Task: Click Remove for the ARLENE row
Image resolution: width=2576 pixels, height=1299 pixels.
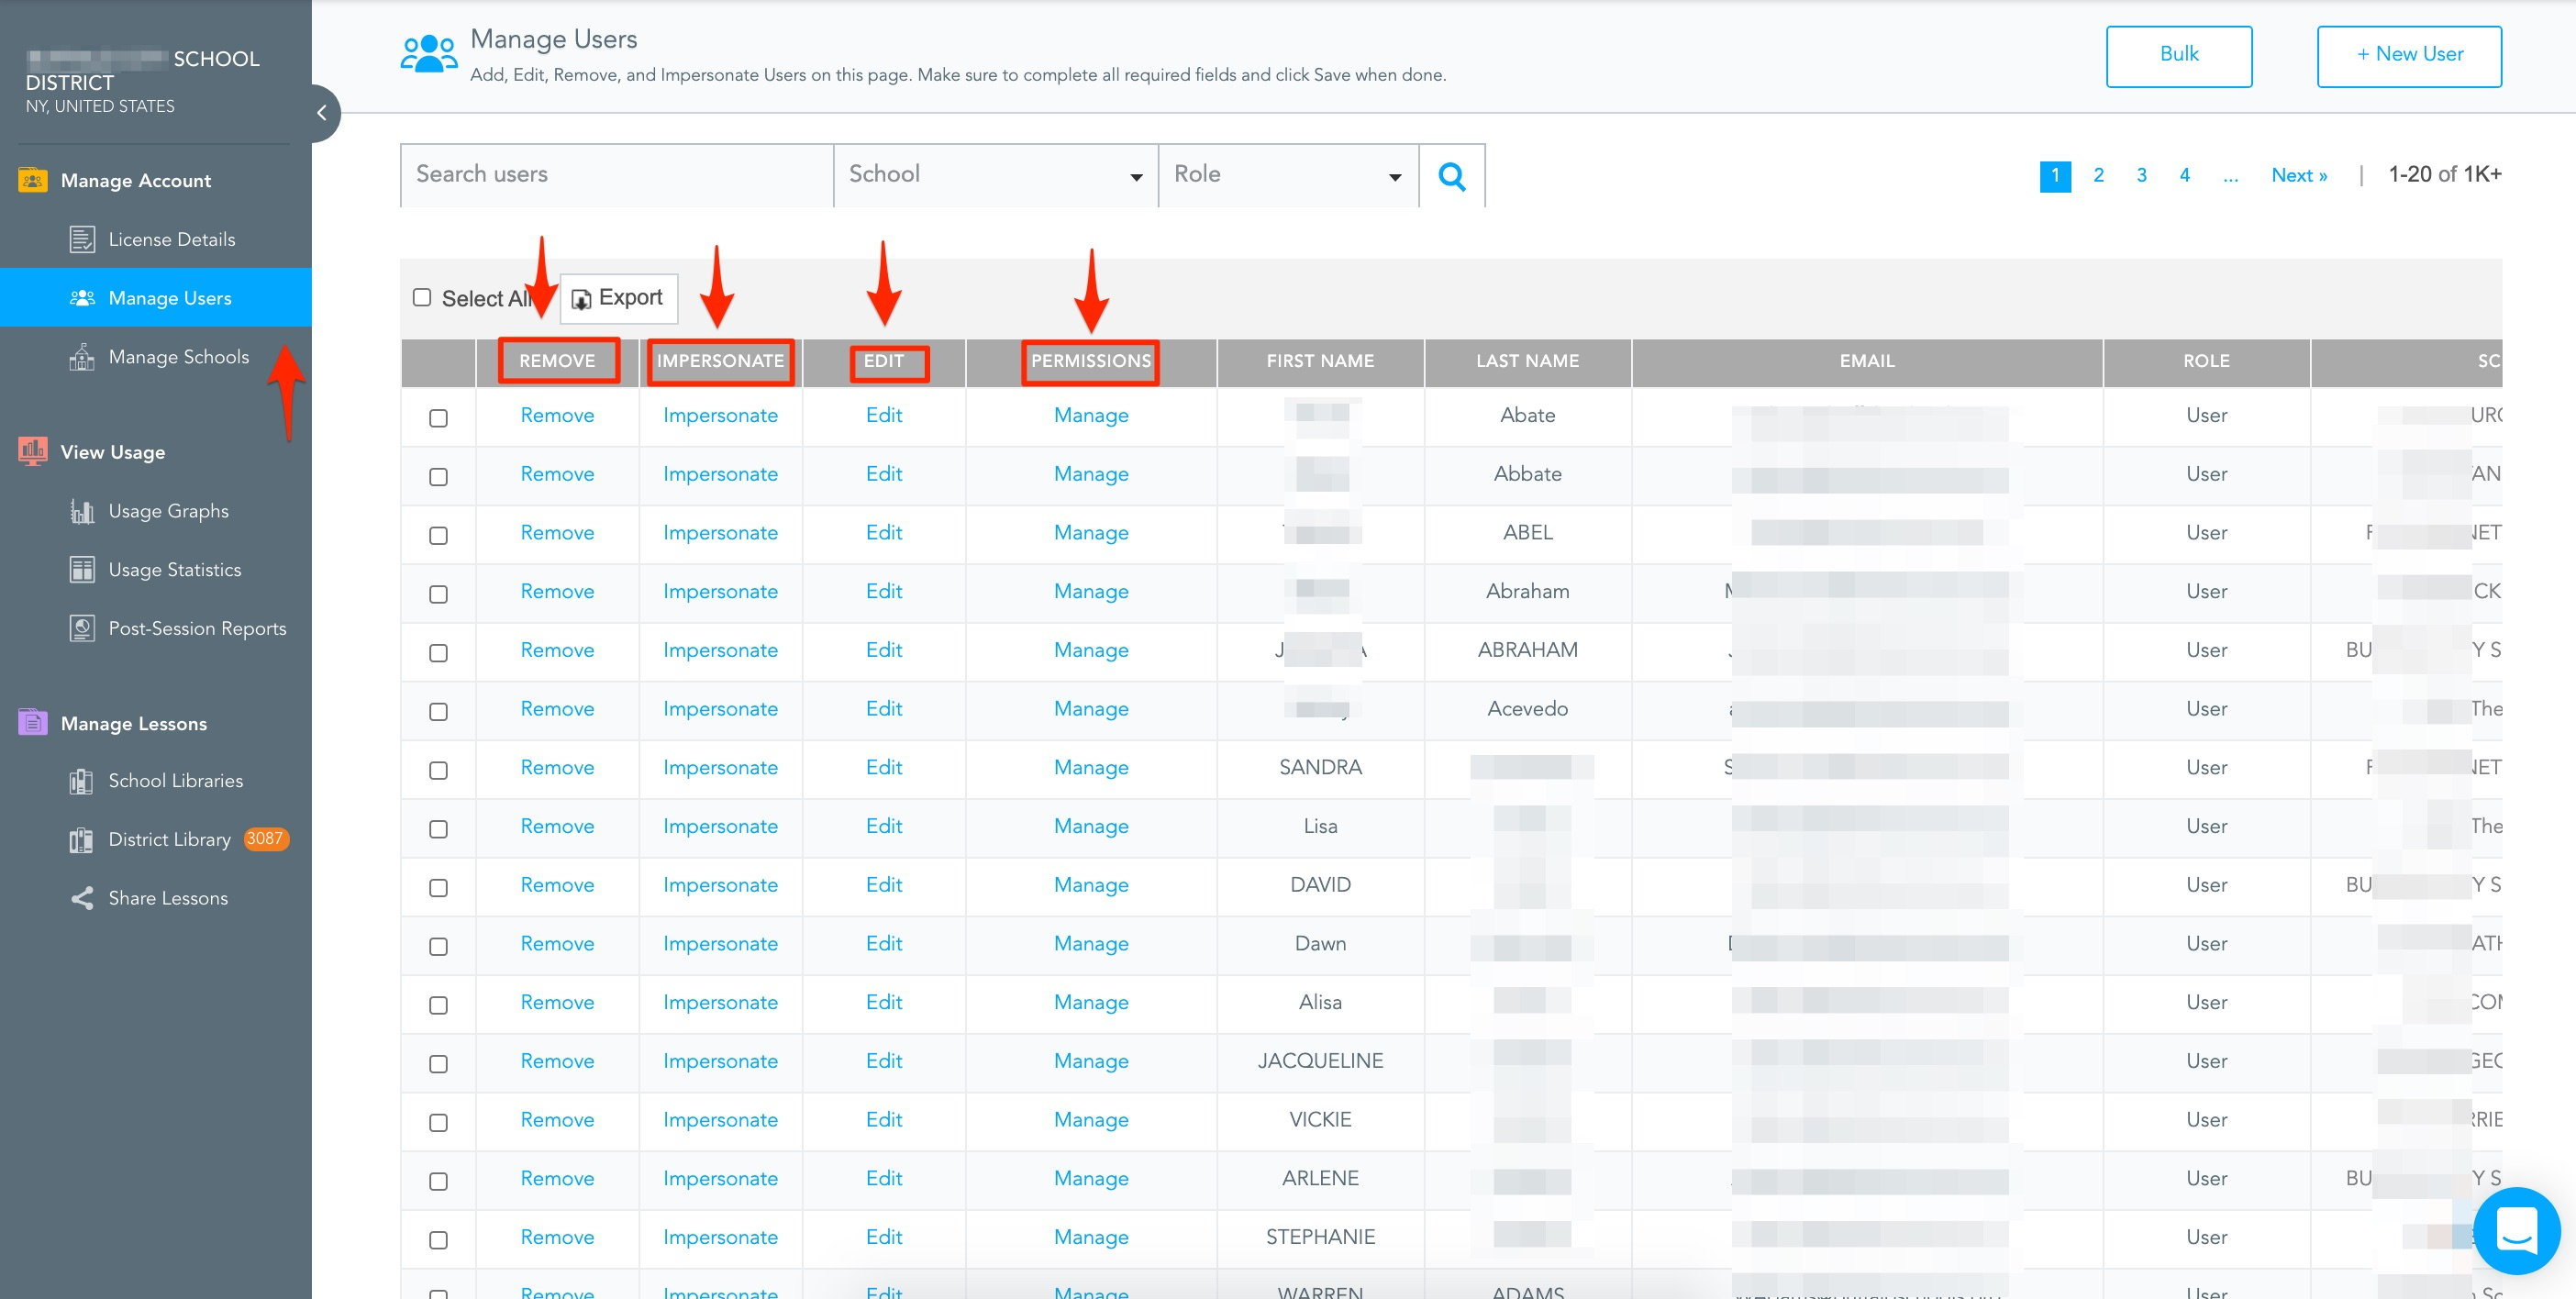Action: pos(557,1178)
